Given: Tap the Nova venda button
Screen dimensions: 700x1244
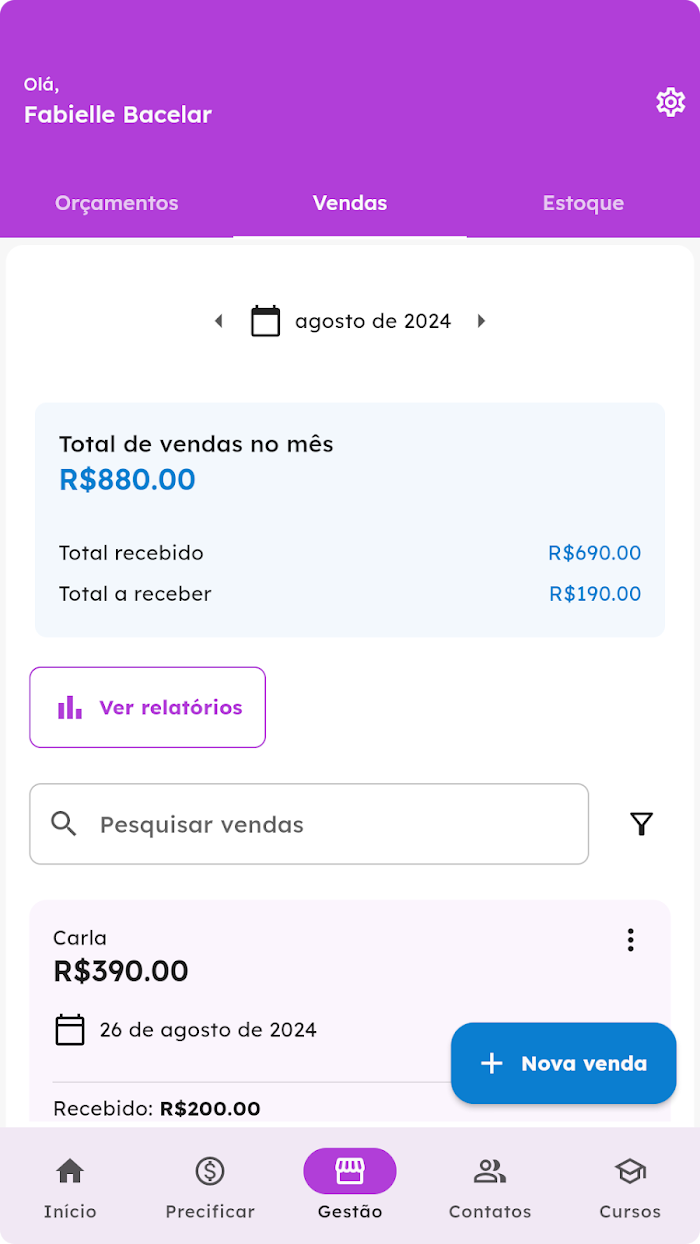Looking at the screenshot, I should pos(564,1063).
